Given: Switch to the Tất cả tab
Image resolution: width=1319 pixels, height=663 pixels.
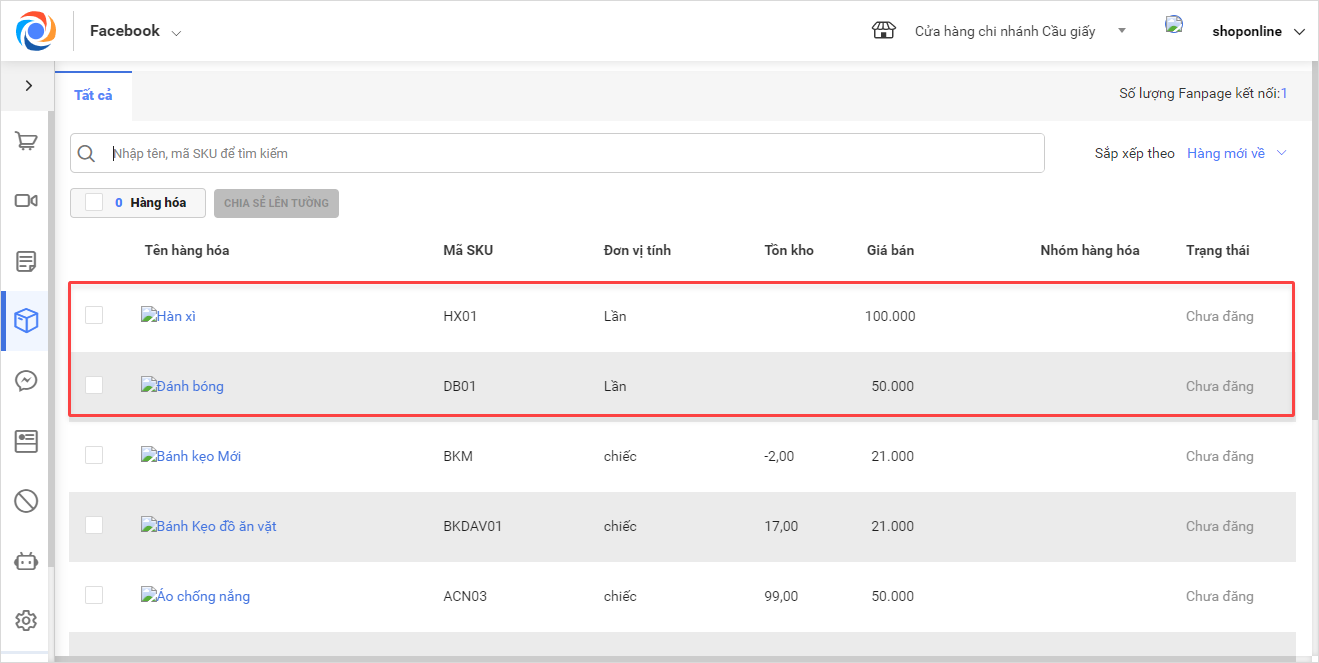Looking at the screenshot, I should click(93, 95).
